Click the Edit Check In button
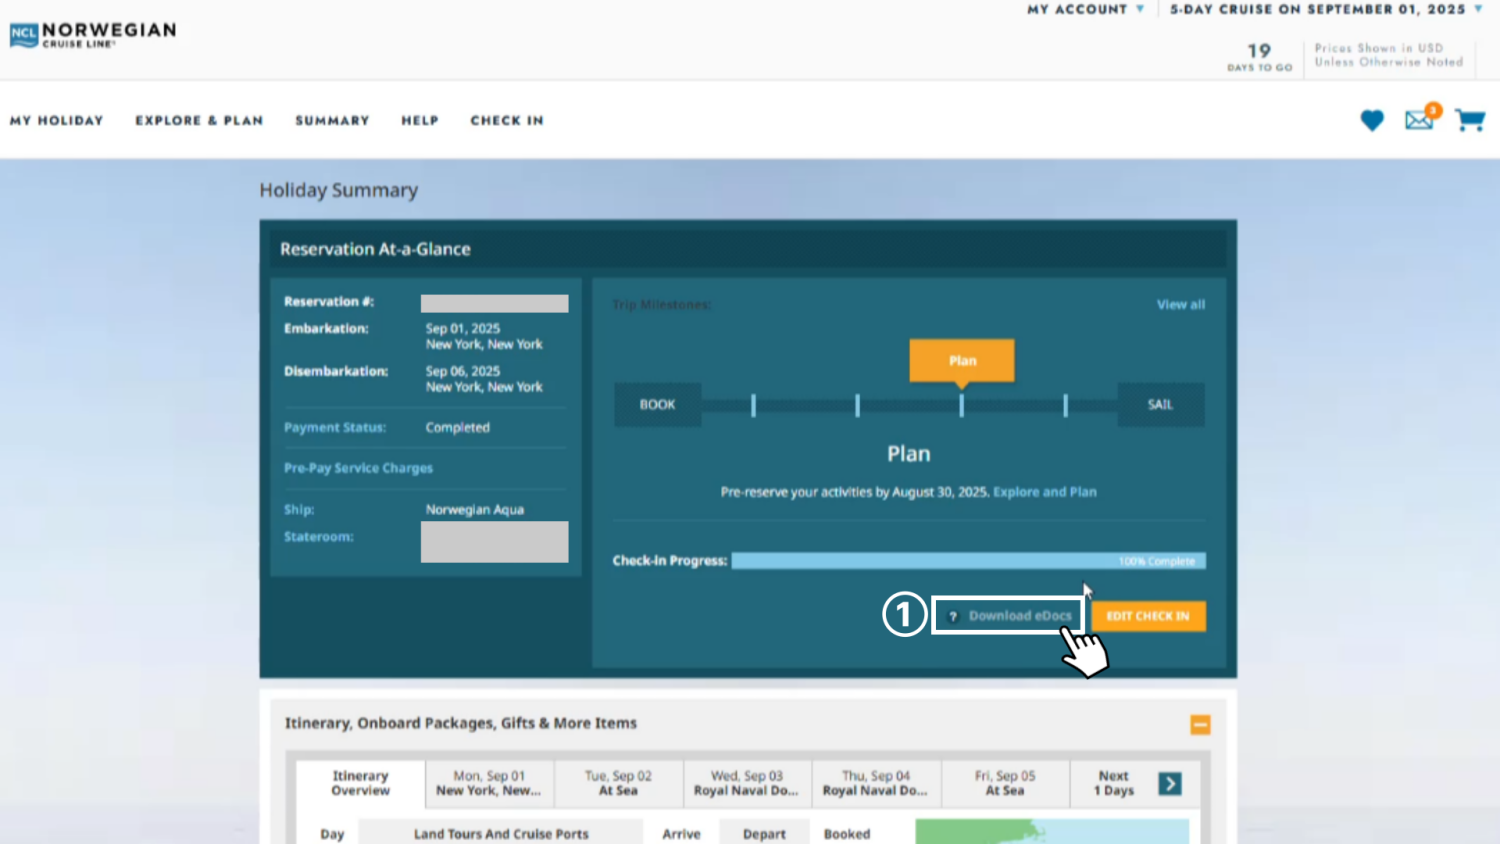This screenshot has width=1500, height=844. point(1148,616)
